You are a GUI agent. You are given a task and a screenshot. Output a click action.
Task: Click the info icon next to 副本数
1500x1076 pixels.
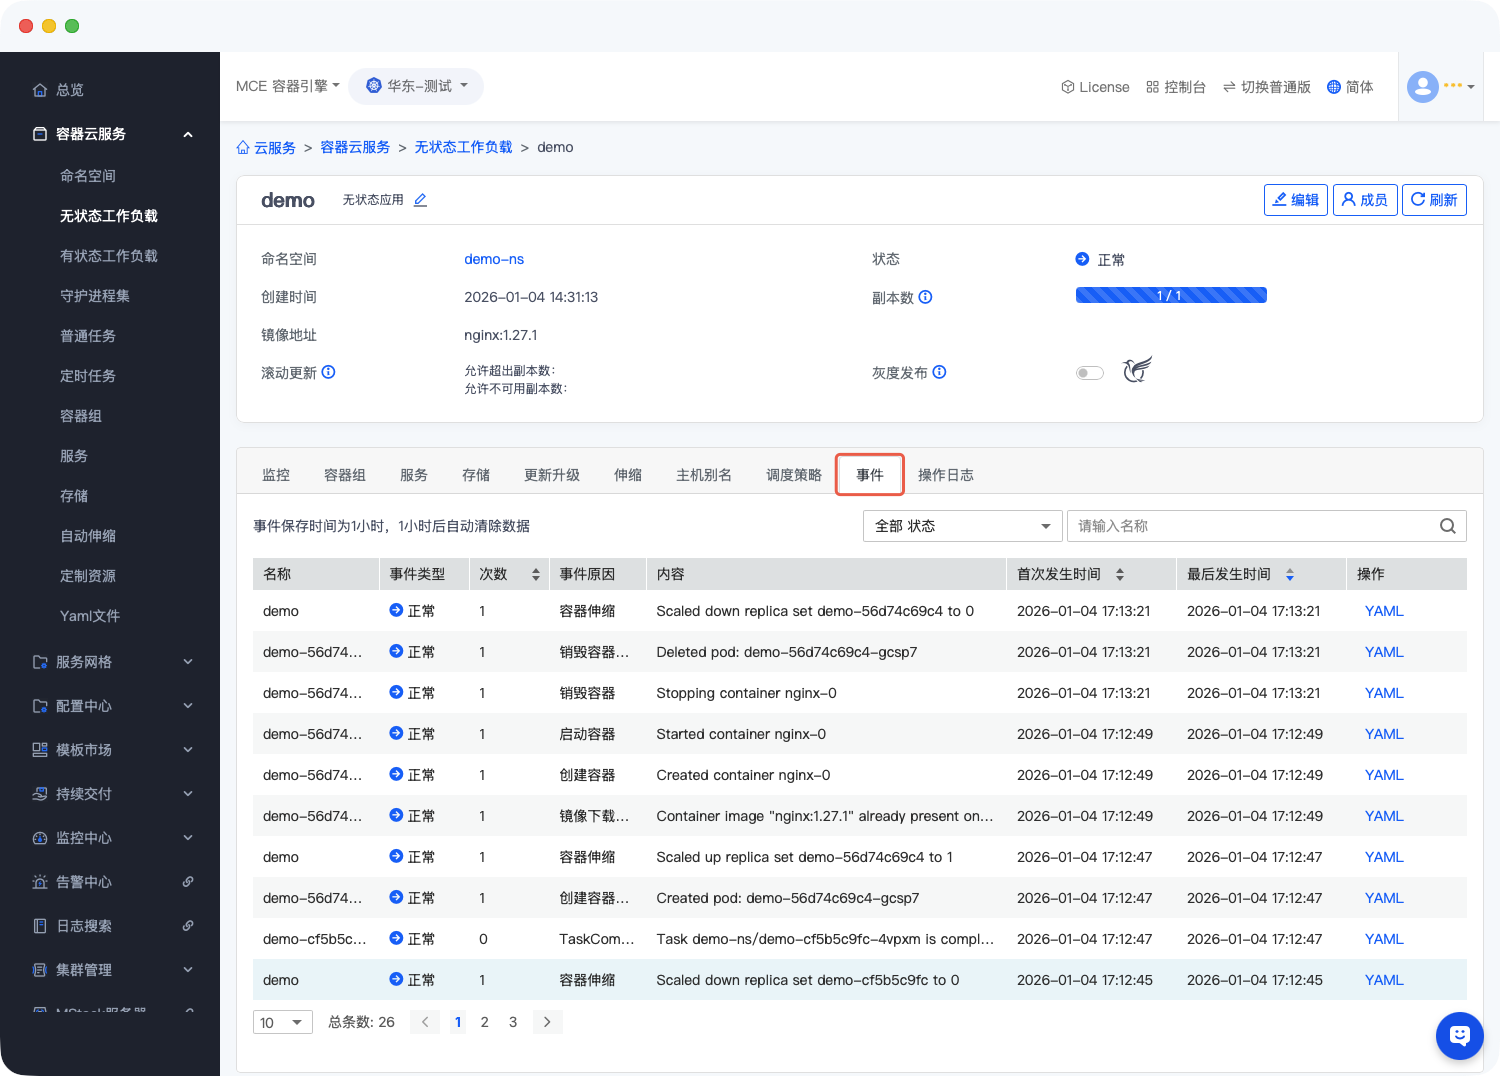[x=925, y=297]
